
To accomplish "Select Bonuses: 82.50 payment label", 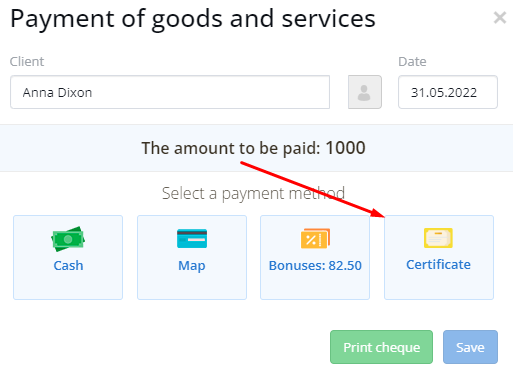I will point(315,265).
